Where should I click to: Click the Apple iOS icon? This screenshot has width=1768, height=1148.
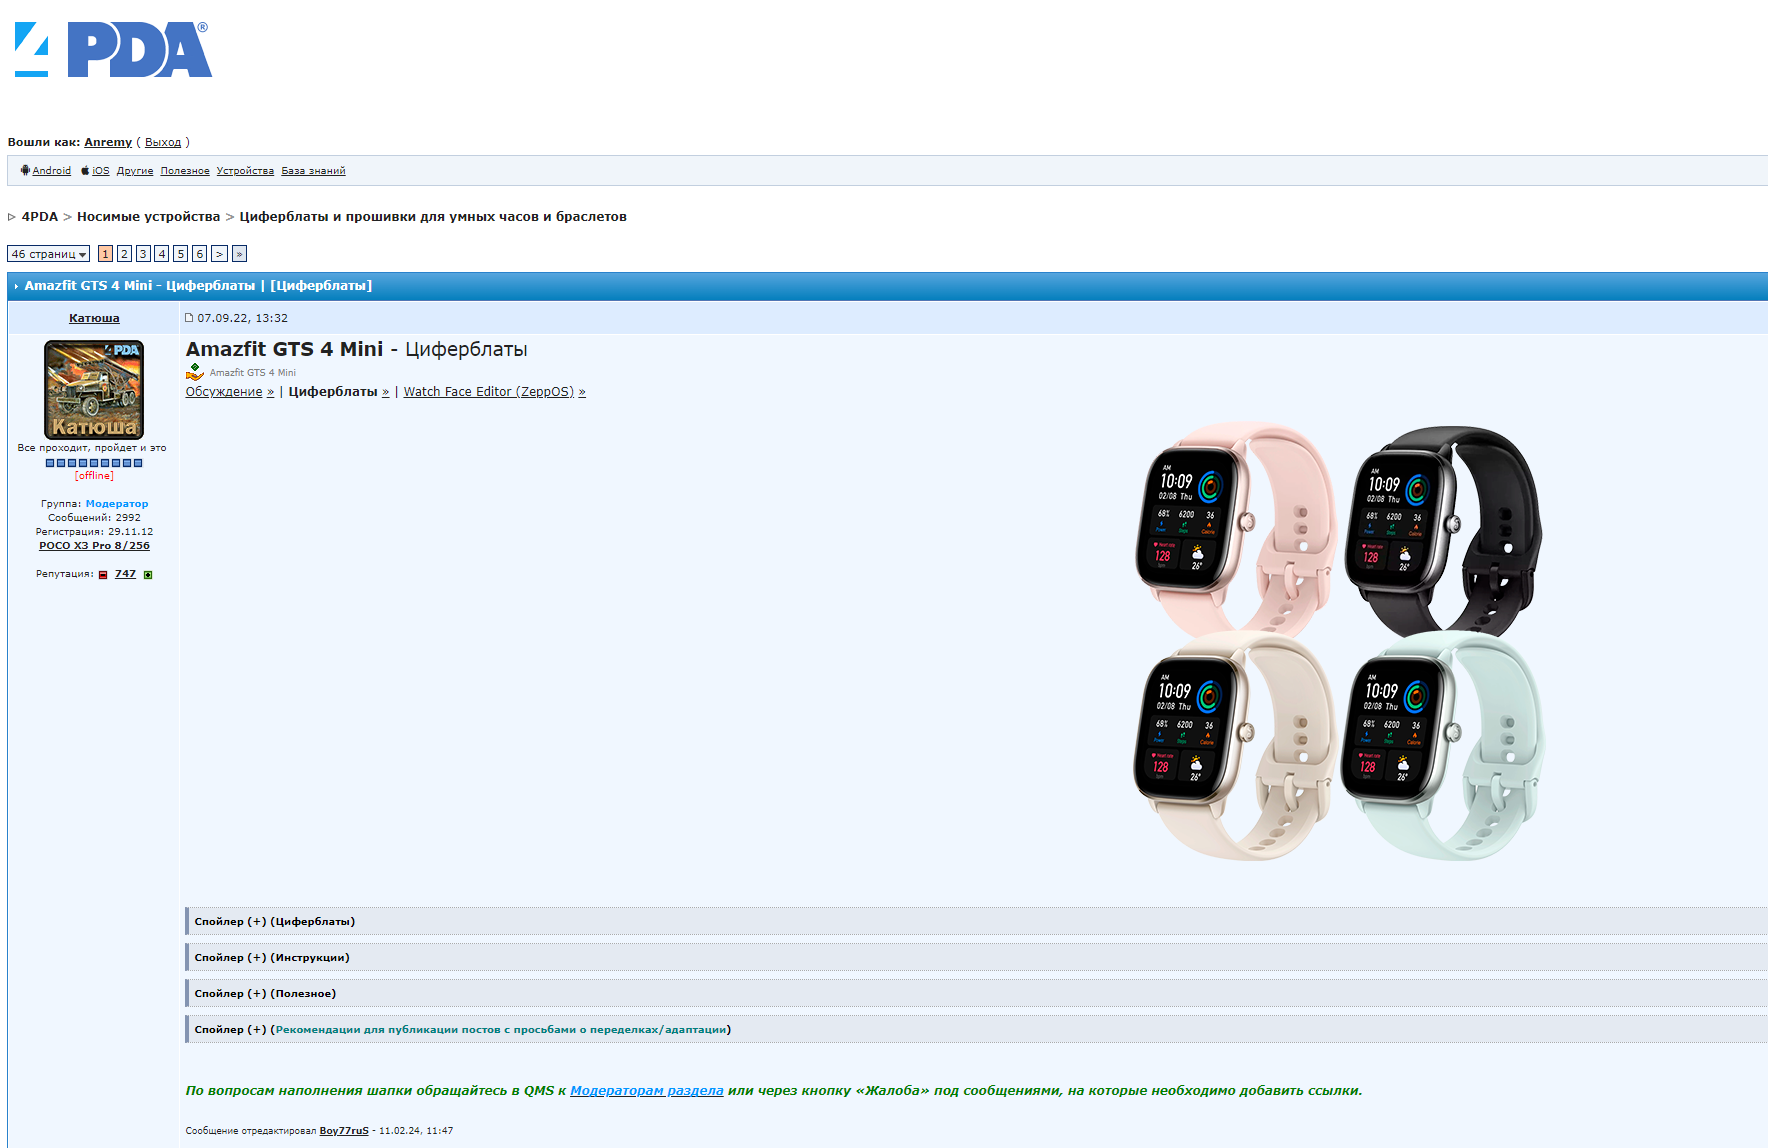coord(85,171)
